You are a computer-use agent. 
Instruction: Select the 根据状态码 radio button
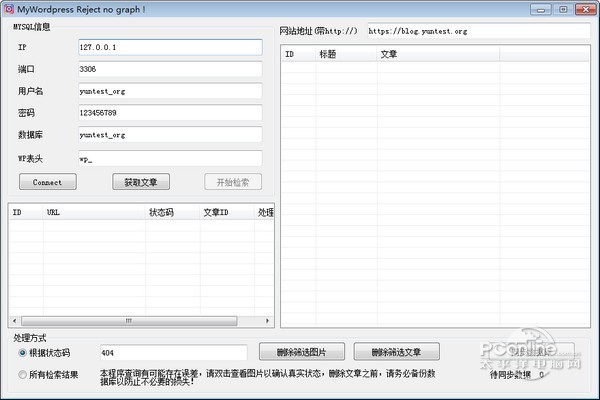pyautogui.click(x=23, y=353)
